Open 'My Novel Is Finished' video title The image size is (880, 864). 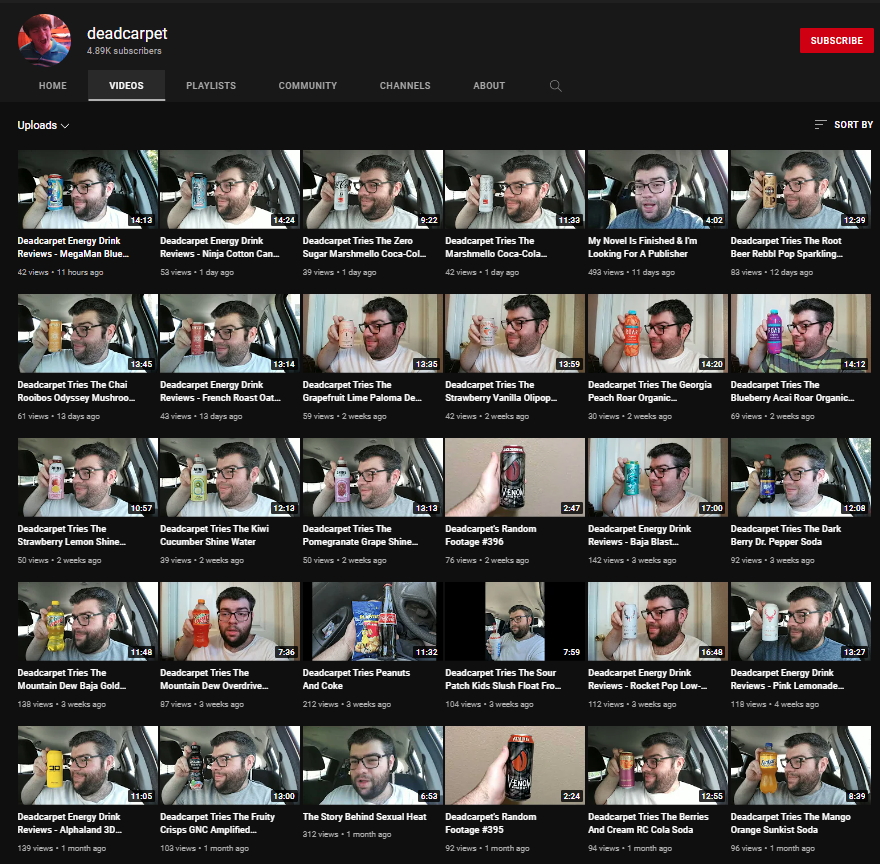(642, 247)
